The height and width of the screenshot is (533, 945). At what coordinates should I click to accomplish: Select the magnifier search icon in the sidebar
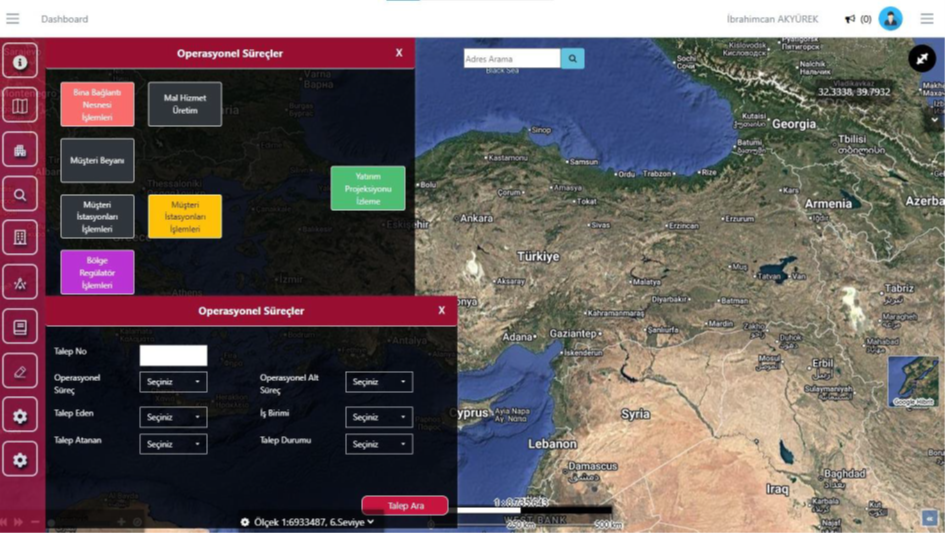(19, 195)
